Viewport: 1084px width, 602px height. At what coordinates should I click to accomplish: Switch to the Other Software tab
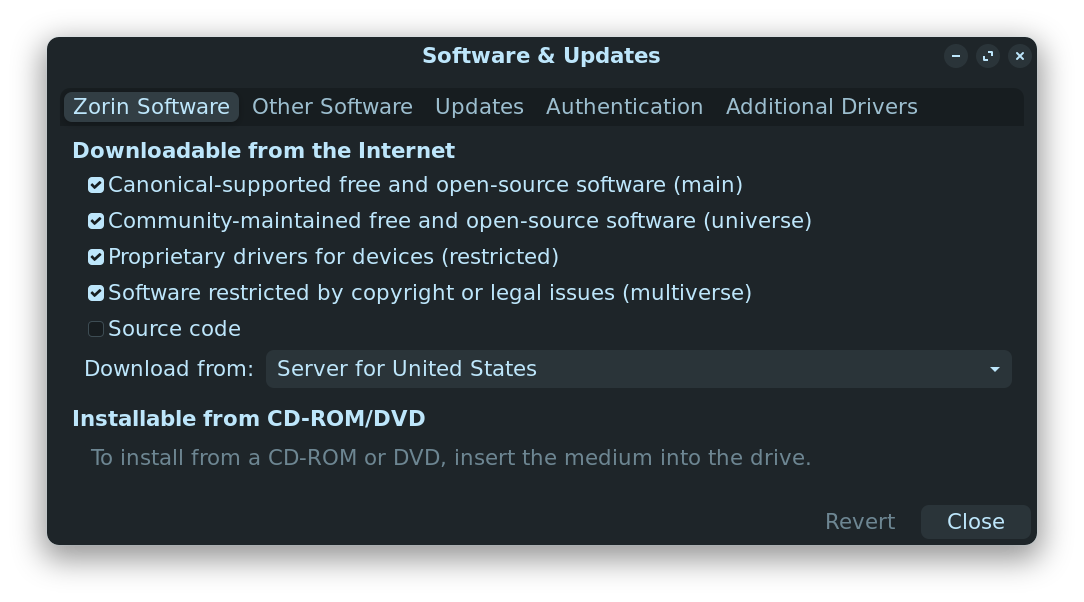coord(332,107)
